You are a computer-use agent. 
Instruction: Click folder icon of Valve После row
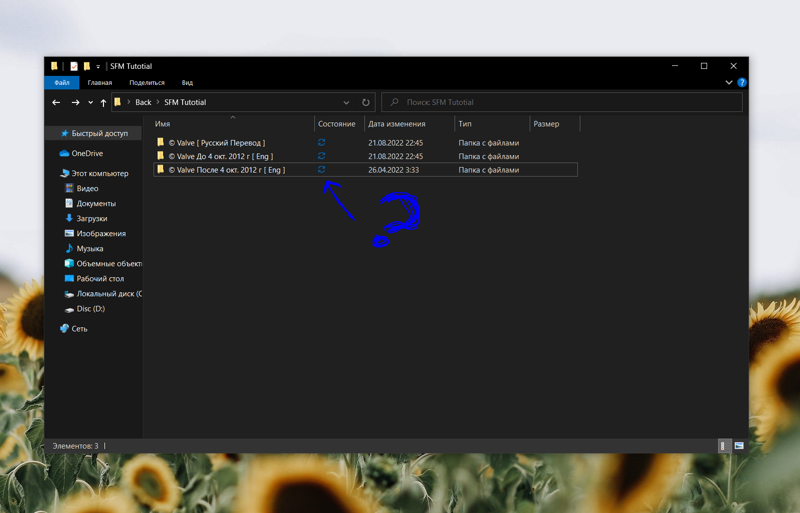click(160, 169)
